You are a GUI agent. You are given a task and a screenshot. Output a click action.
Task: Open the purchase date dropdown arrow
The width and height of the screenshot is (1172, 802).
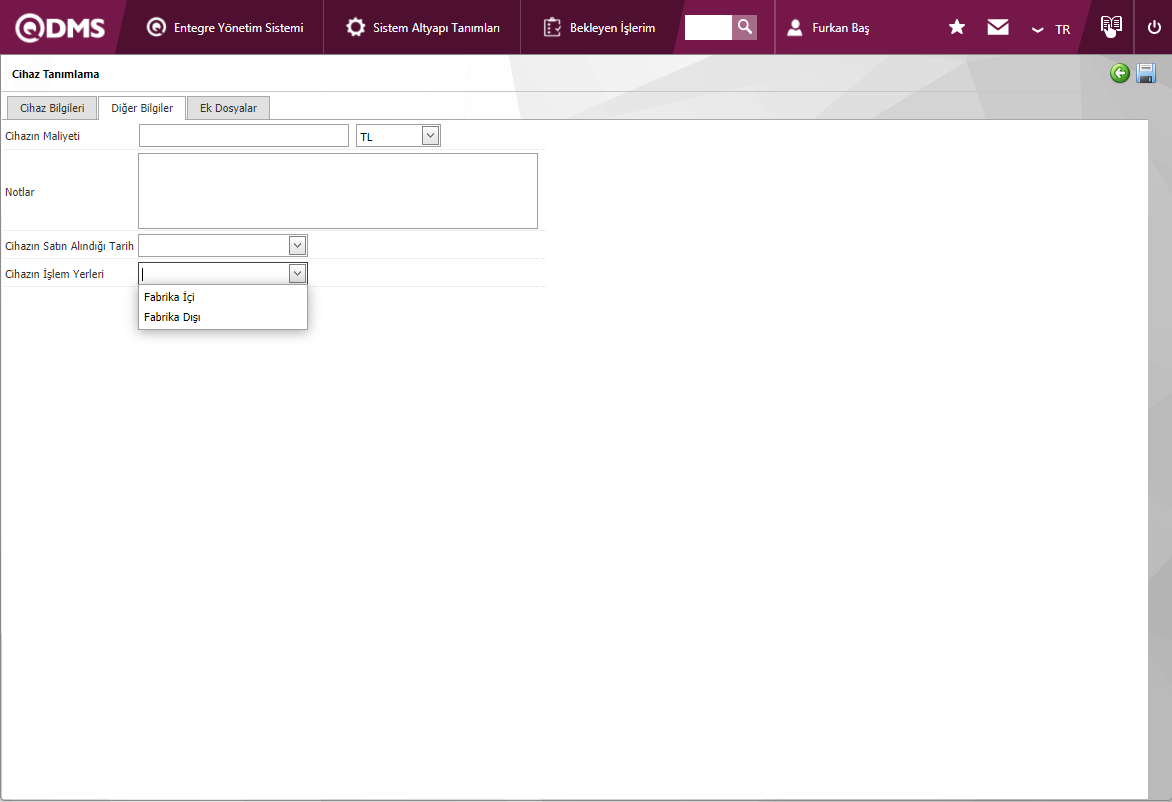297,245
